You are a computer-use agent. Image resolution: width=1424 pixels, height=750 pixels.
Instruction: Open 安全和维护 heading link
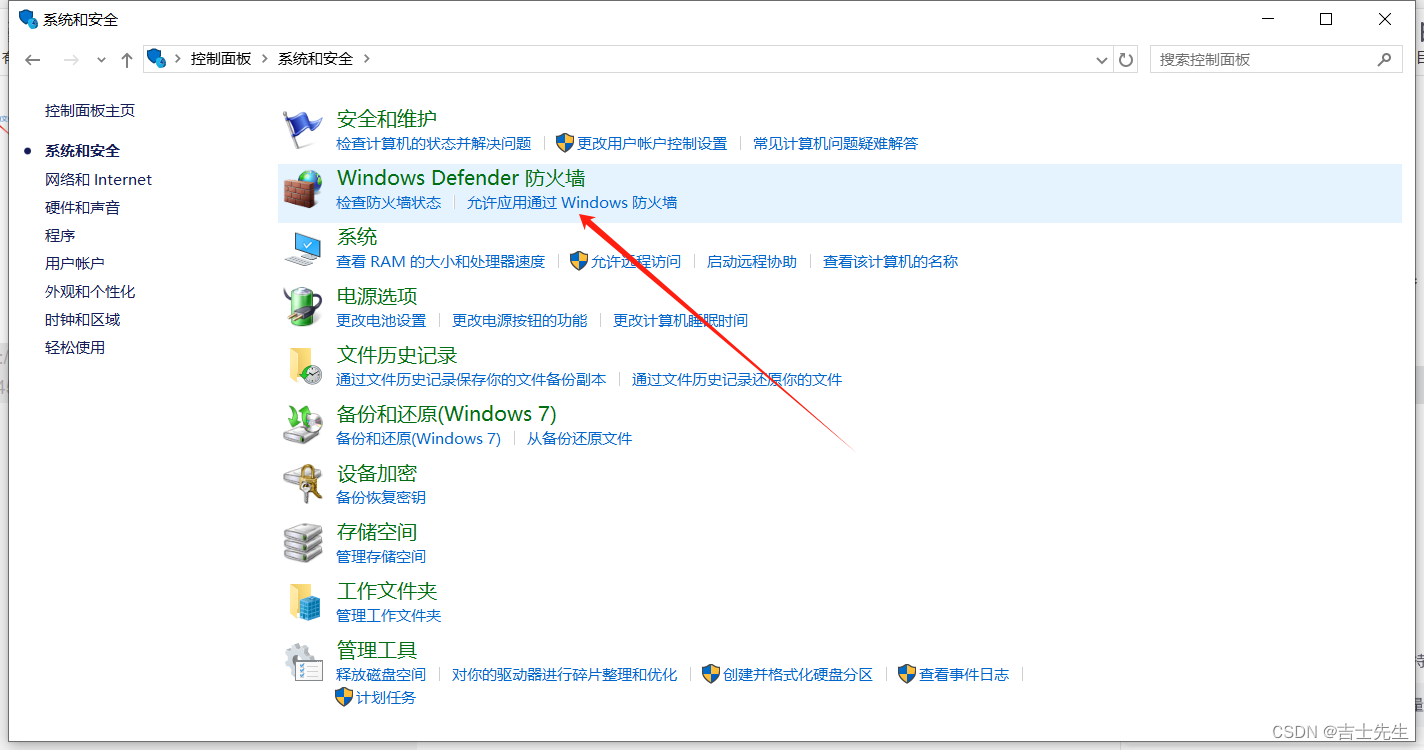click(387, 119)
